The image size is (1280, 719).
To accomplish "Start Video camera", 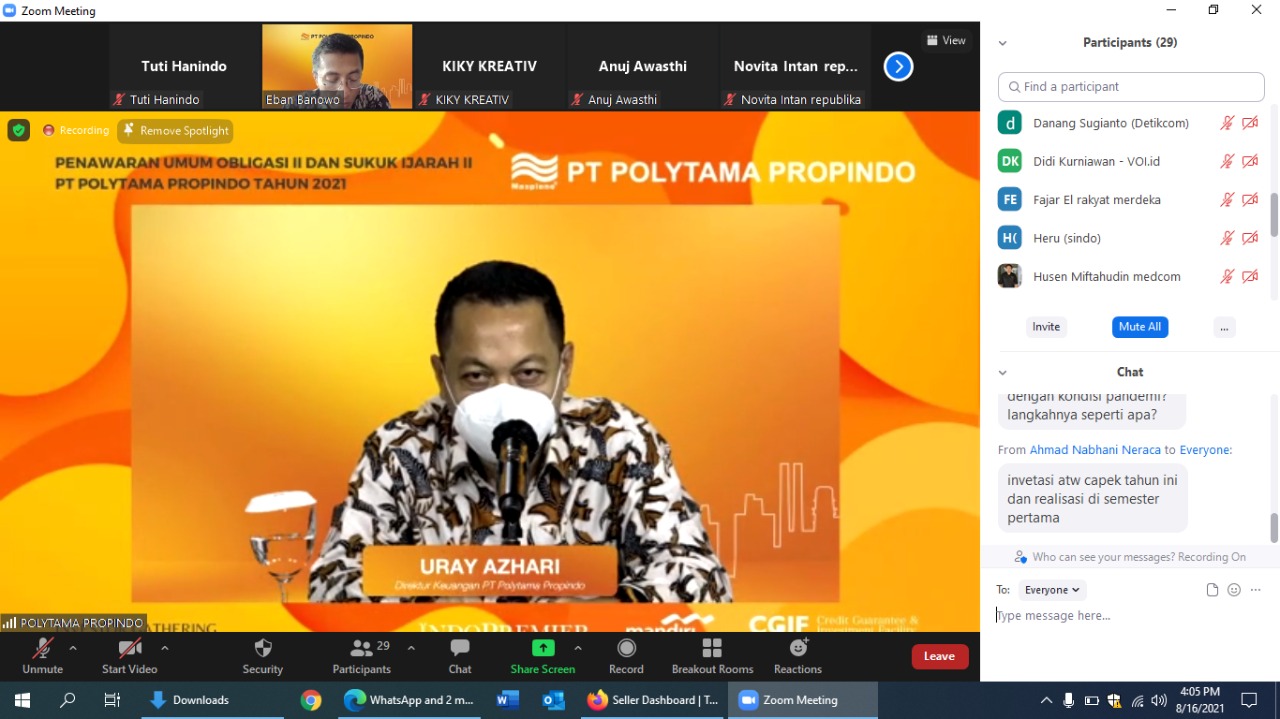I will pos(129,656).
